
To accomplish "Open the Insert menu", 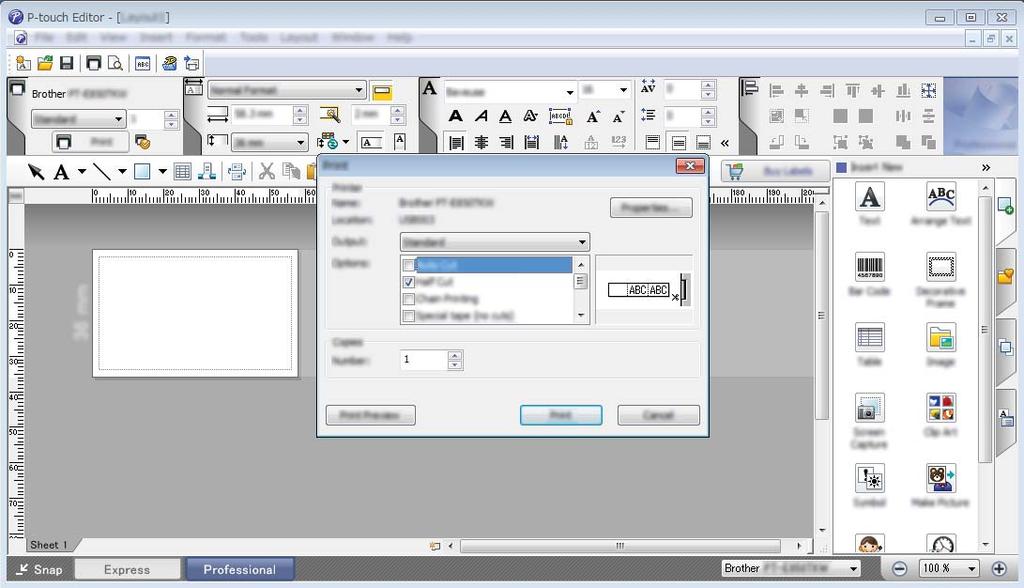I will [155, 37].
